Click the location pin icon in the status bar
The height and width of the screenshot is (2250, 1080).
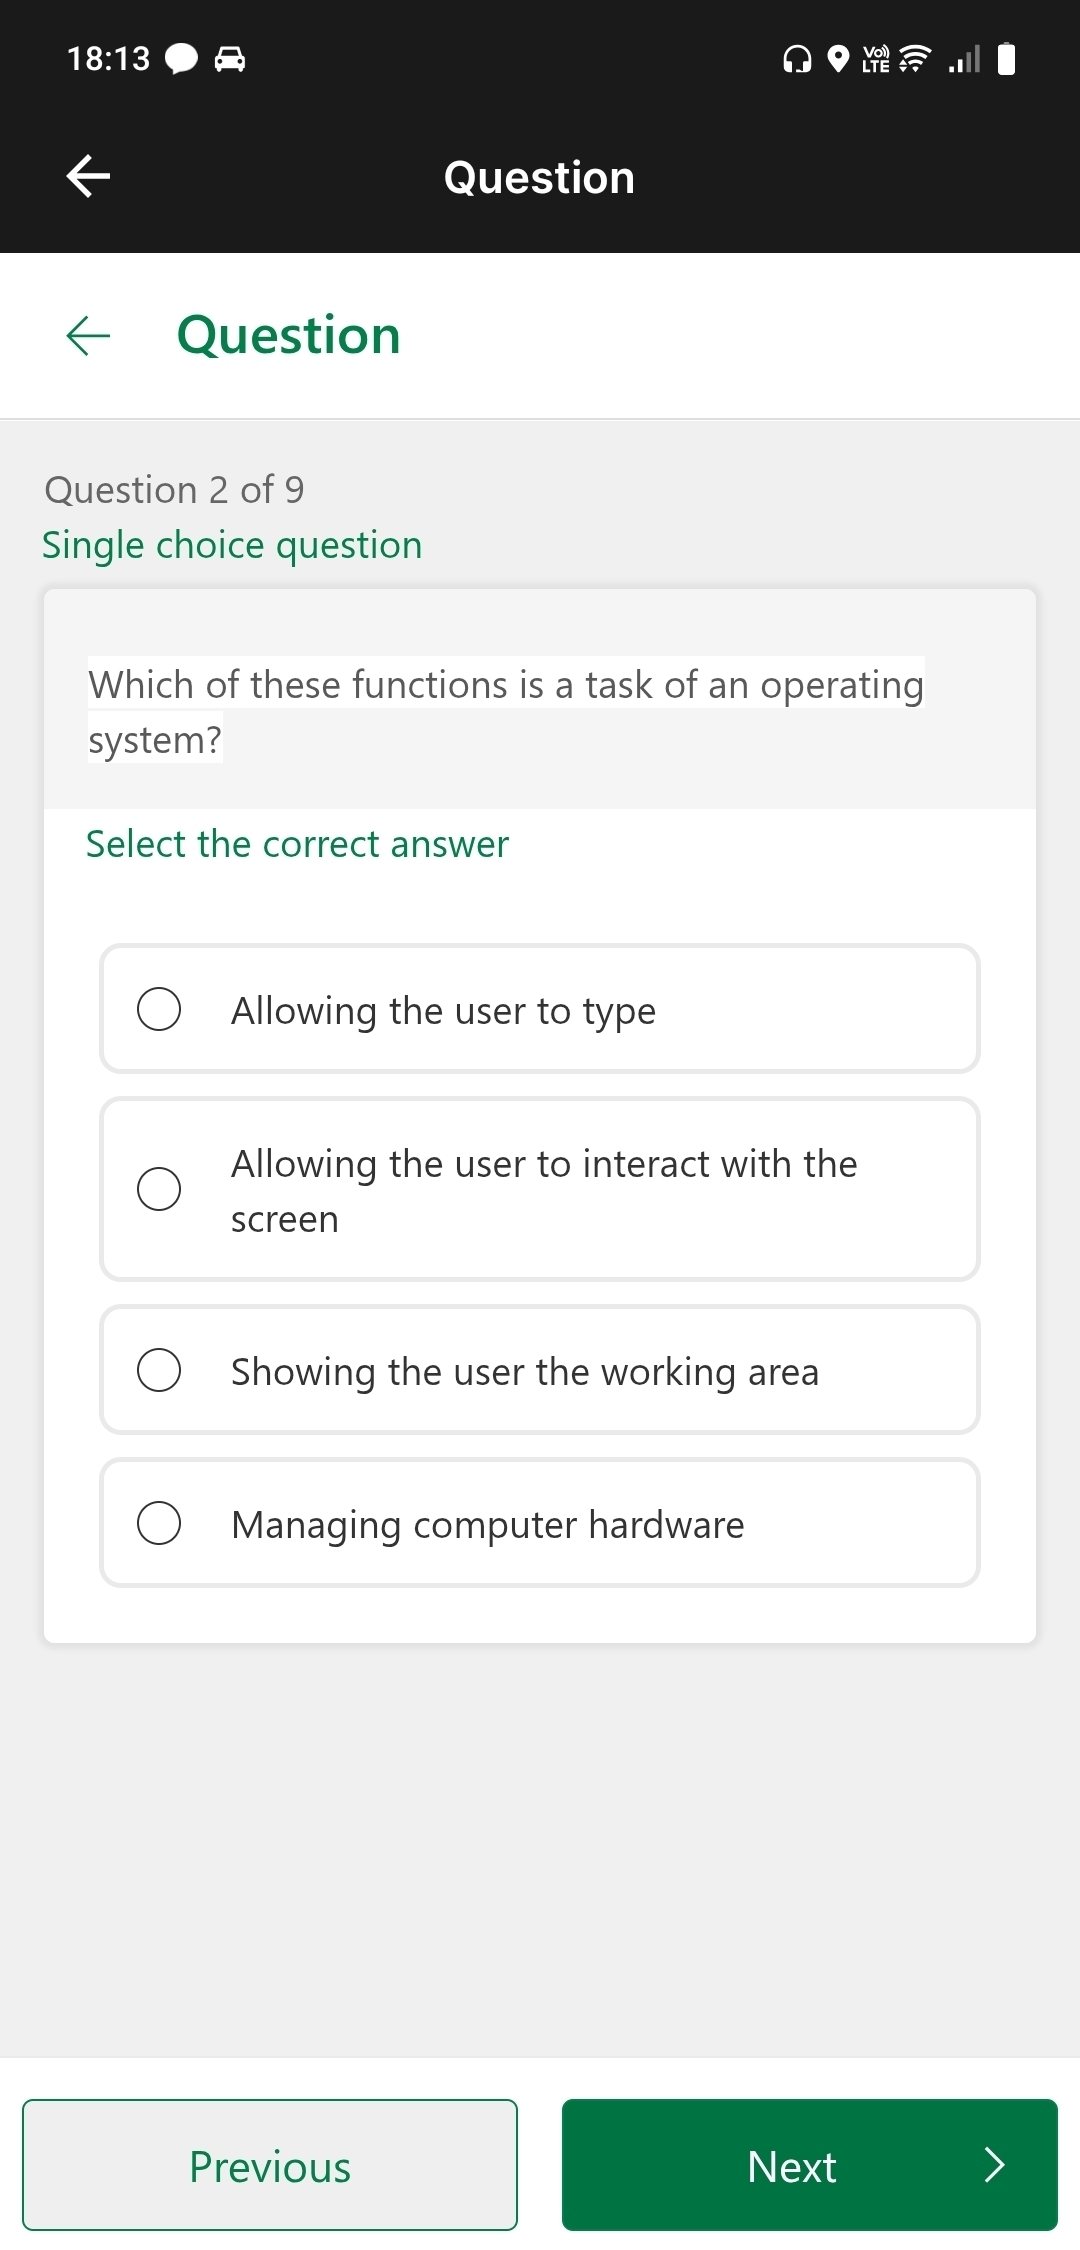point(840,60)
